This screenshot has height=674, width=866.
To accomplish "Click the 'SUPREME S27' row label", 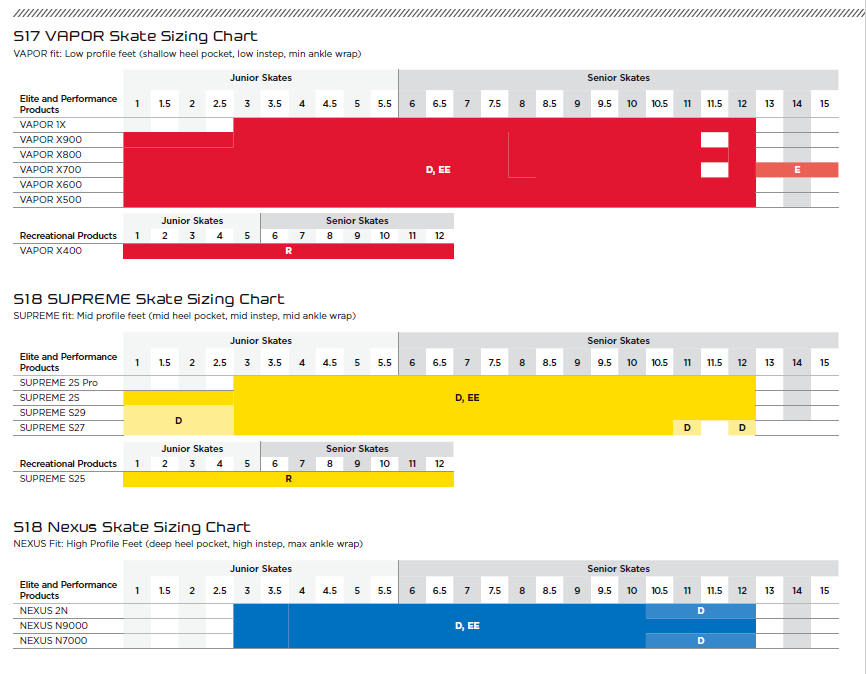I will click(52, 428).
